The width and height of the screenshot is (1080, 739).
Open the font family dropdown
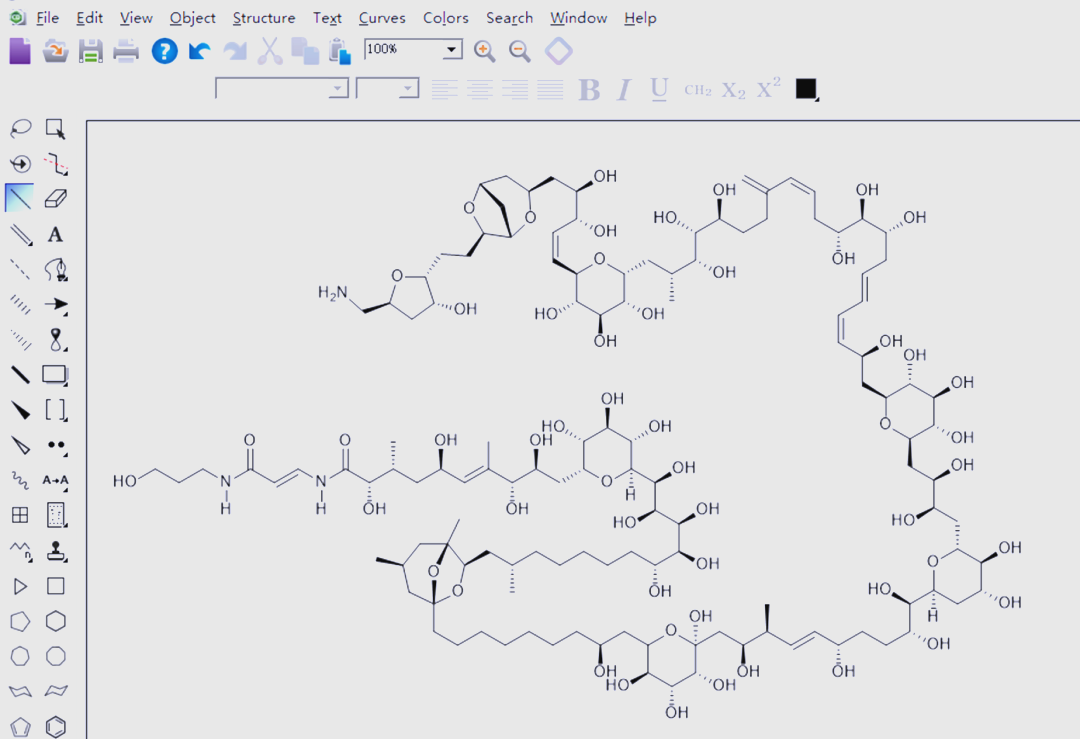(336, 88)
